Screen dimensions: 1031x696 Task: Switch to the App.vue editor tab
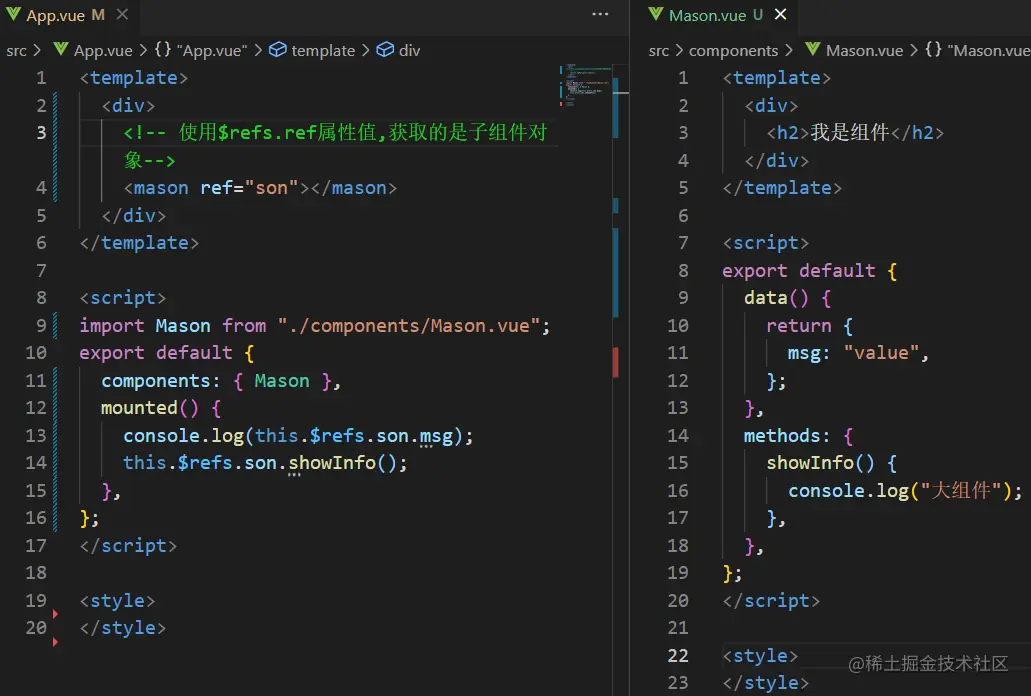(x=69, y=15)
